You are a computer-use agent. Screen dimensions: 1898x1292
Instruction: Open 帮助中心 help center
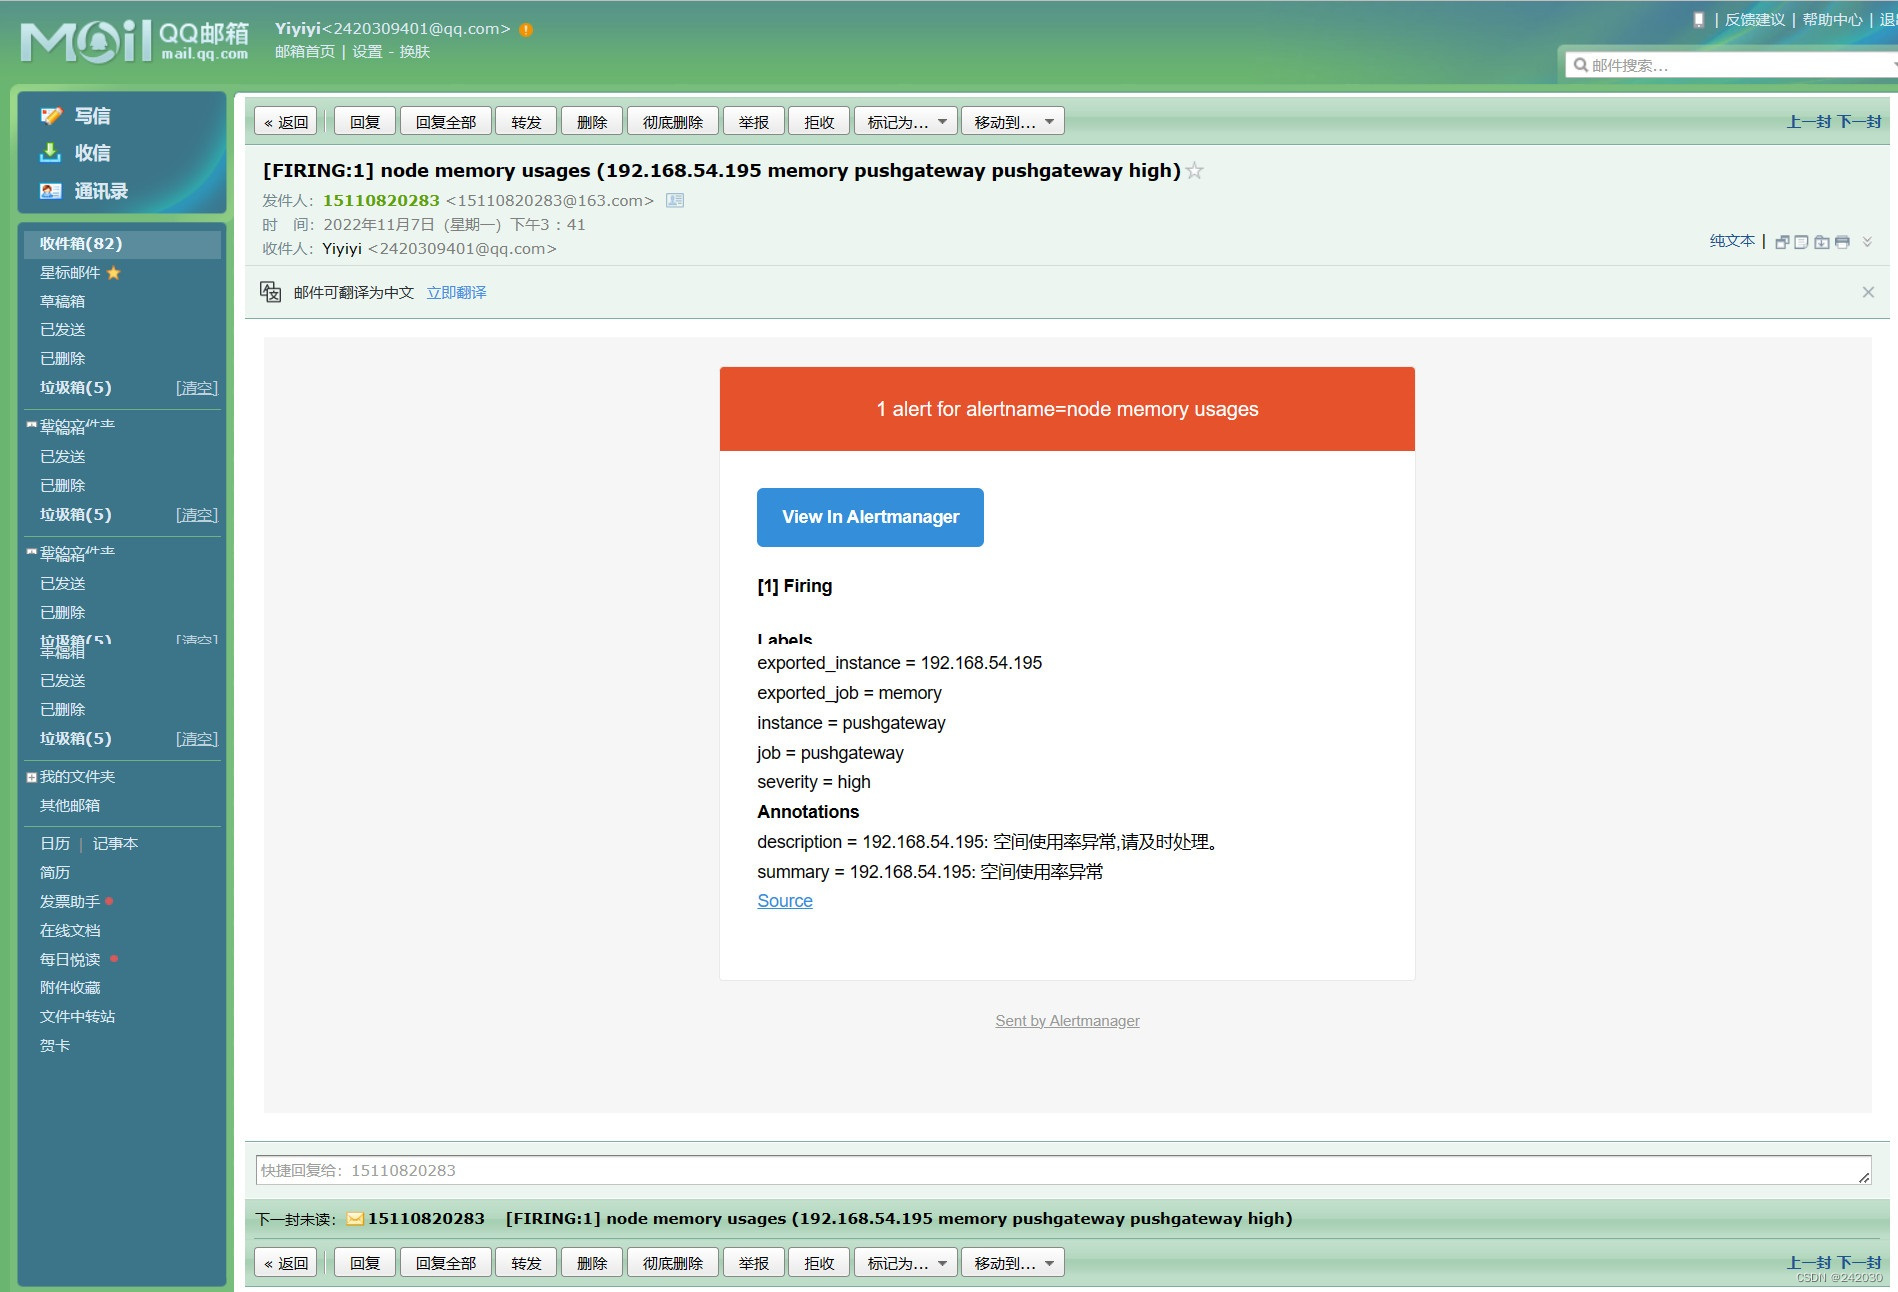tap(1833, 20)
